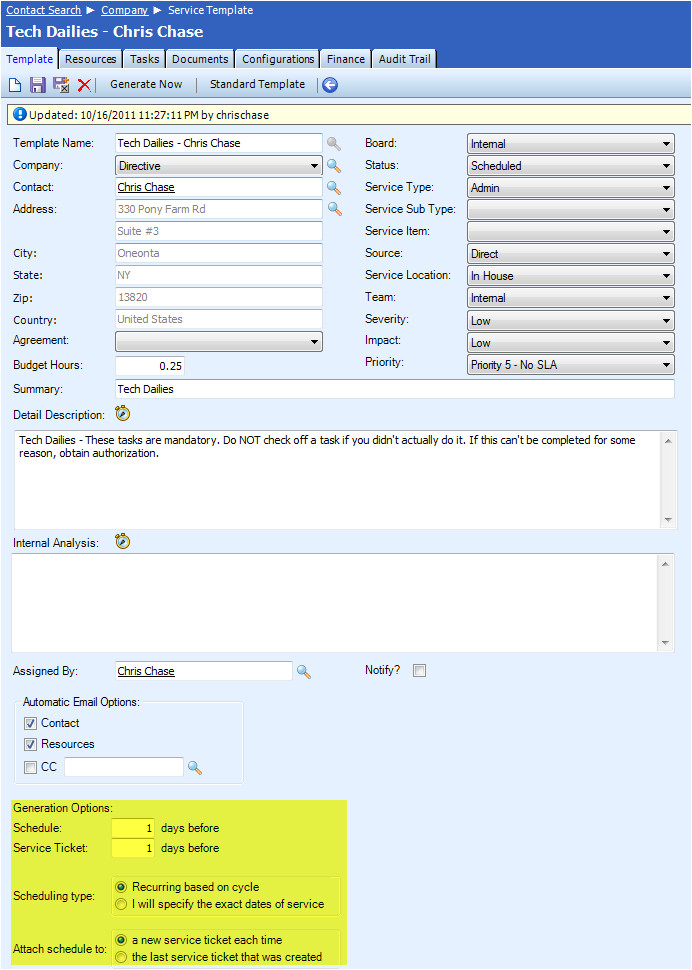This screenshot has width=692, height=970.
Task: Switch to the Finance tab
Action: [x=346, y=59]
